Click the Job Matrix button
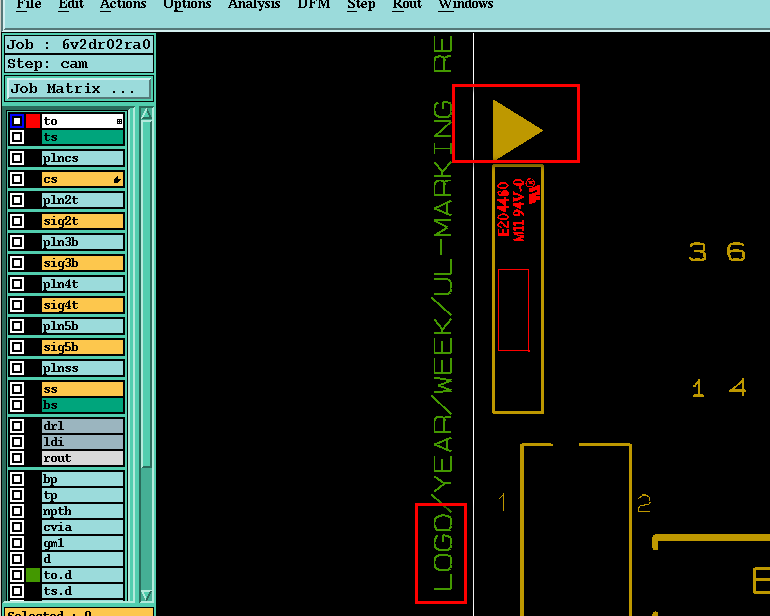 pos(79,88)
